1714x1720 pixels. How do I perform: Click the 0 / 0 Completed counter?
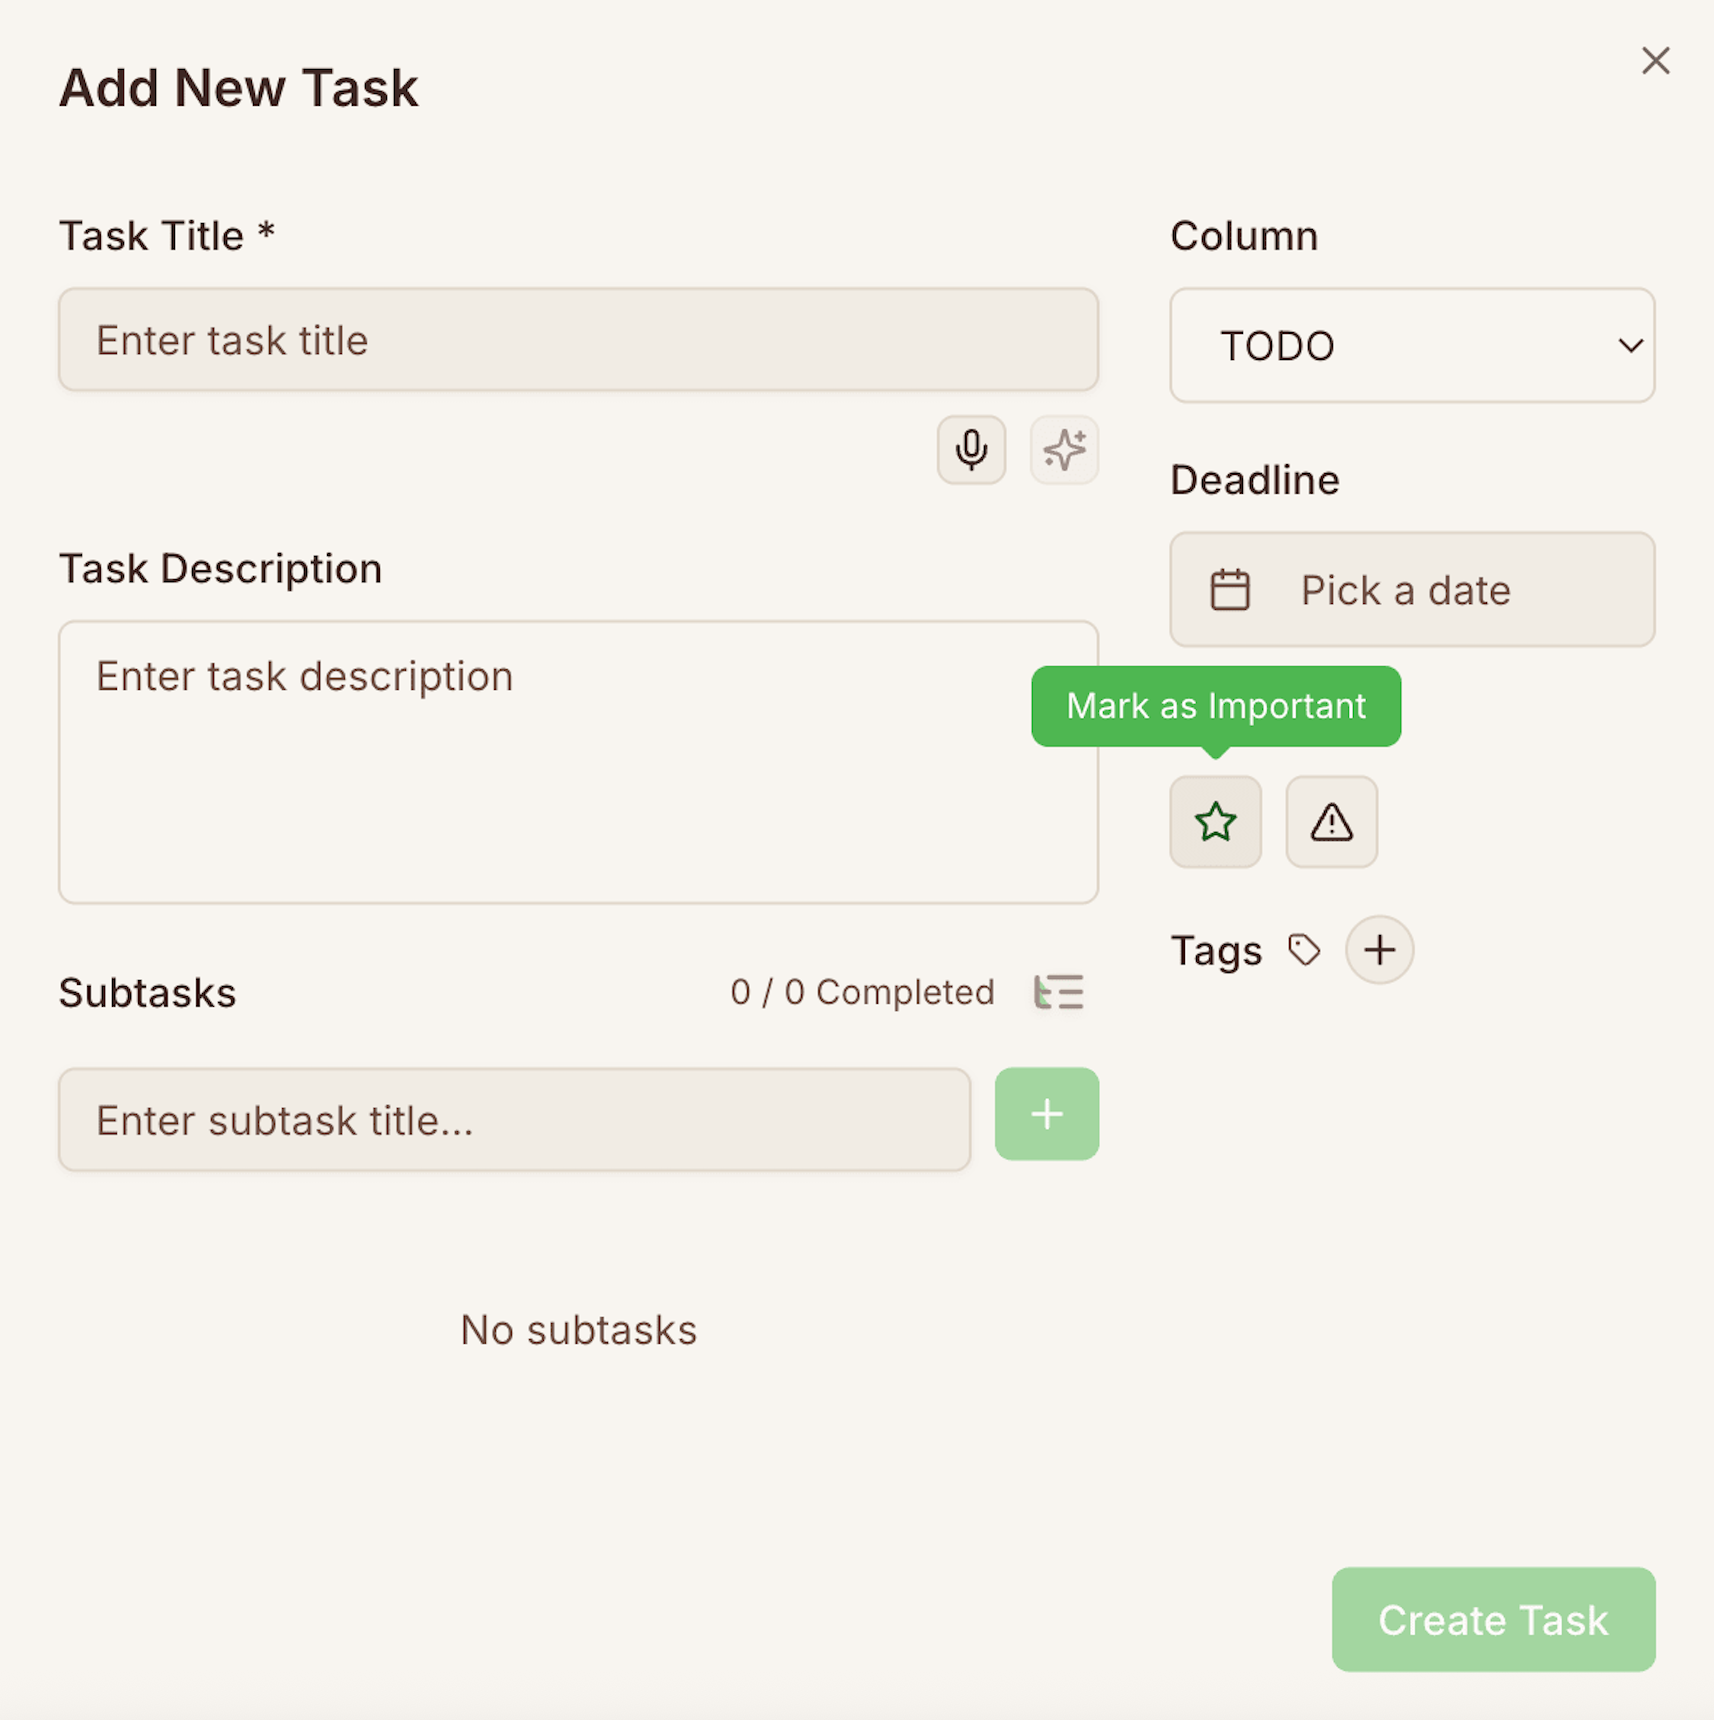861,991
